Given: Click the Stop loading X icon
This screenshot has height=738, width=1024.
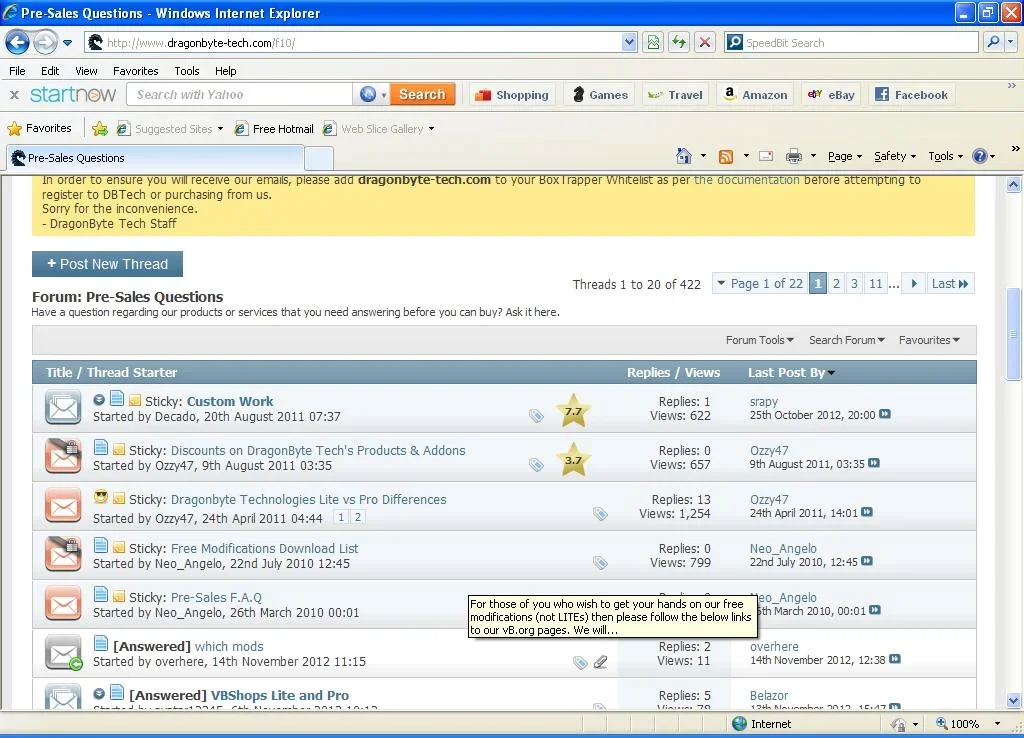Looking at the screenshot, I should (705, 42).
